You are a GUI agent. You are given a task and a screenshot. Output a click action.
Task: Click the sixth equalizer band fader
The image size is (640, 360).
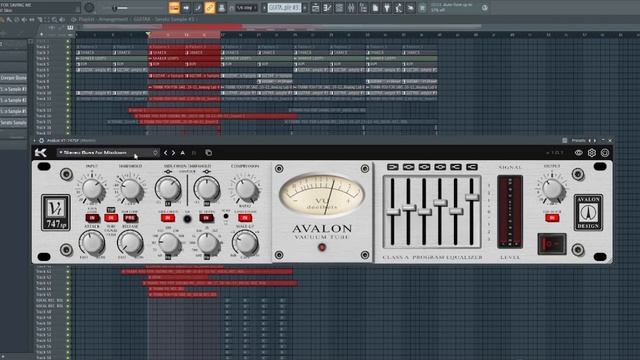click(x=472, y=197)
